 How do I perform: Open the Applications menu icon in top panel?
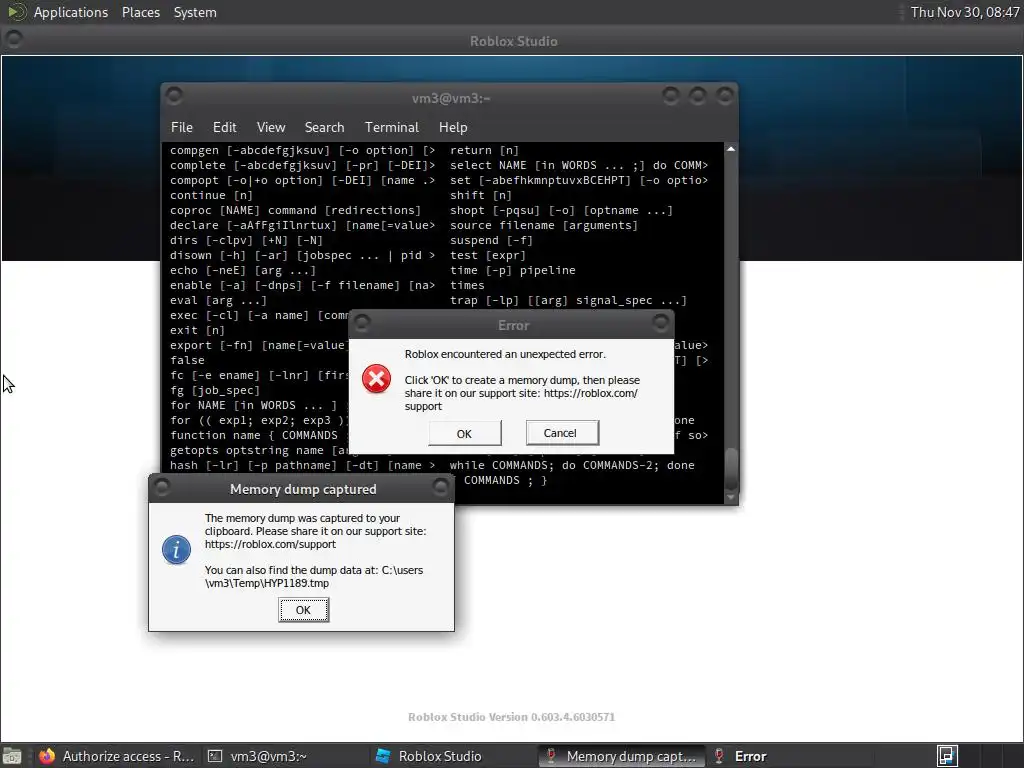tap(17, 12)
